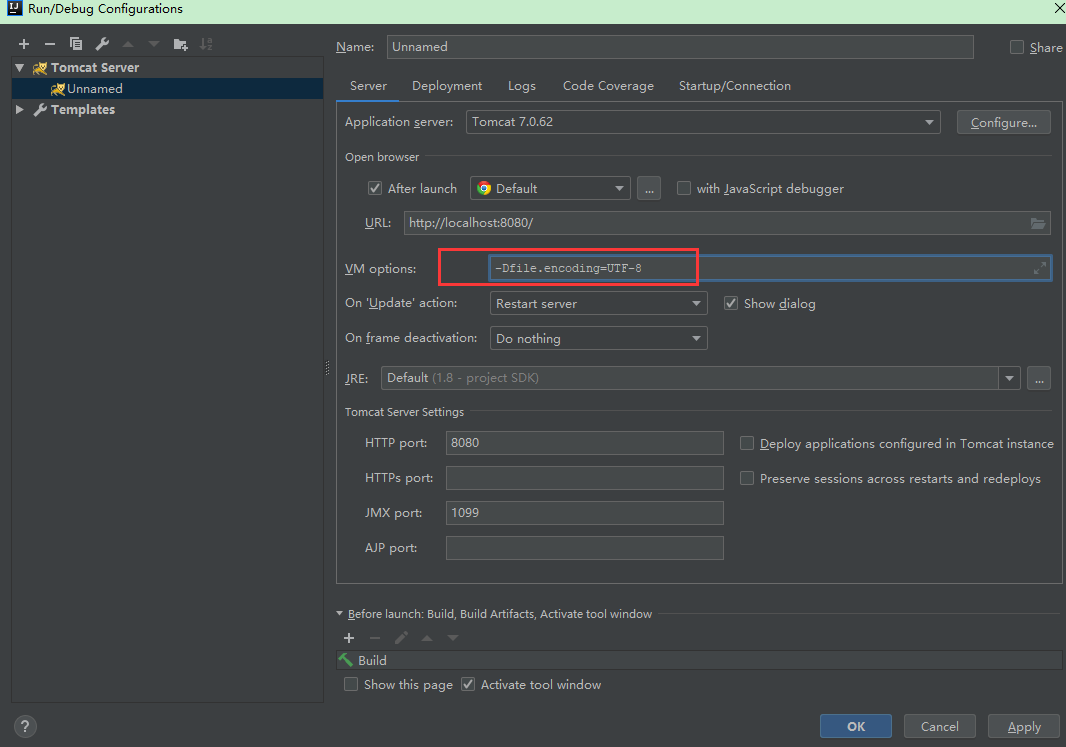Click the panel splitter handle beside the tree
Screen dimensions: 1066x747
(x=327, y=368)
